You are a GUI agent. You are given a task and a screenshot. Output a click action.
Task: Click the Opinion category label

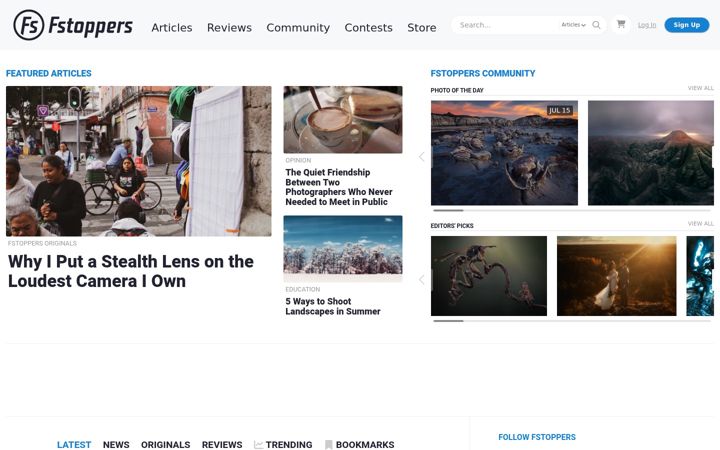tap(298, 160)
